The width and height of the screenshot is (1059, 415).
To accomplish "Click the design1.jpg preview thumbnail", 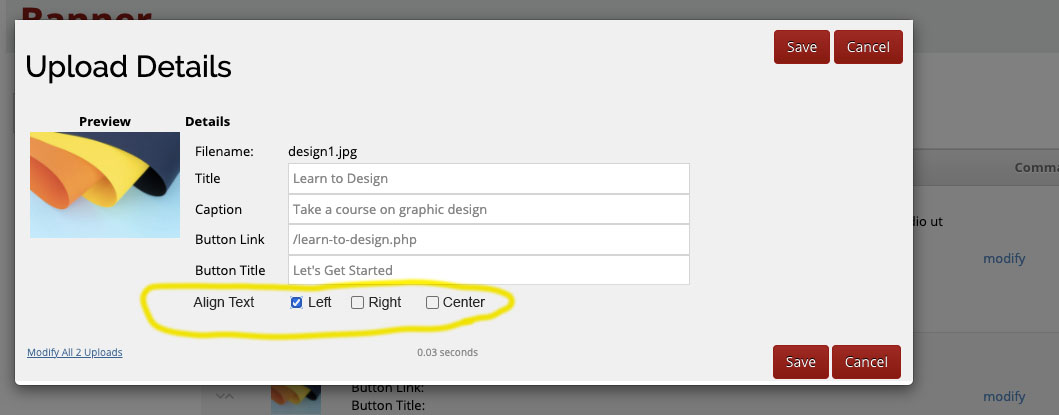I will [x=105, y=184].
